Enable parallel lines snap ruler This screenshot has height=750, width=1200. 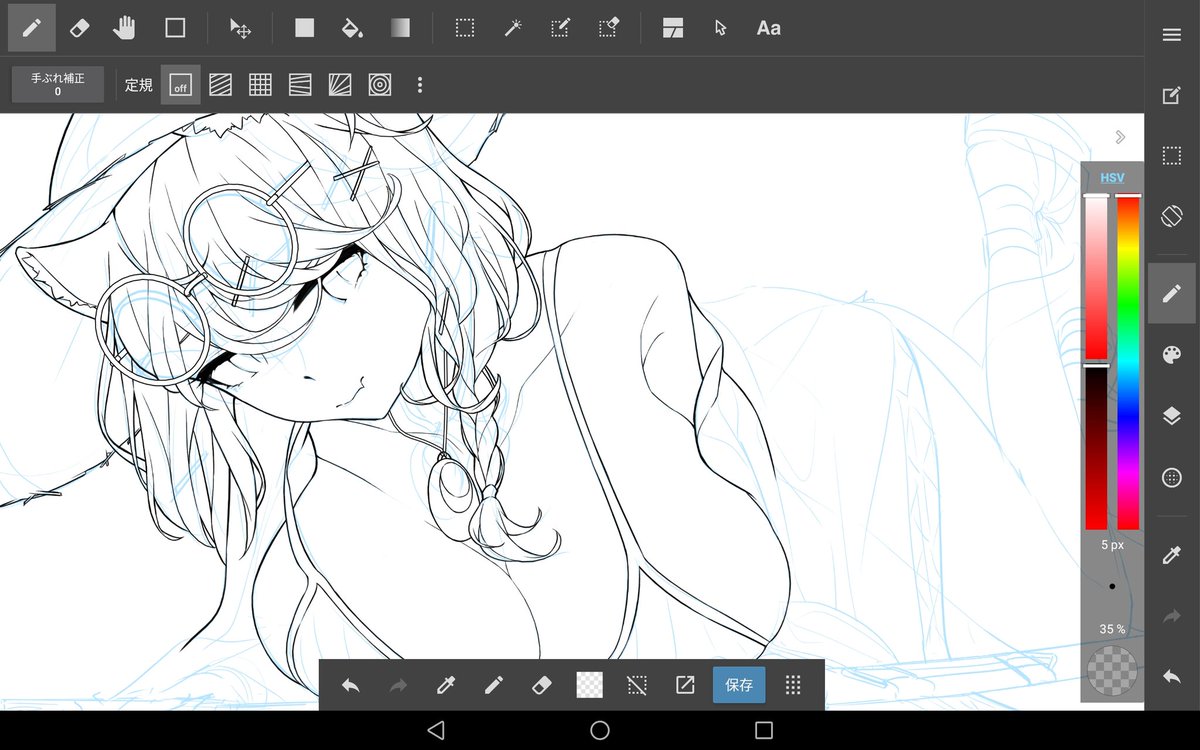[220, 85]
